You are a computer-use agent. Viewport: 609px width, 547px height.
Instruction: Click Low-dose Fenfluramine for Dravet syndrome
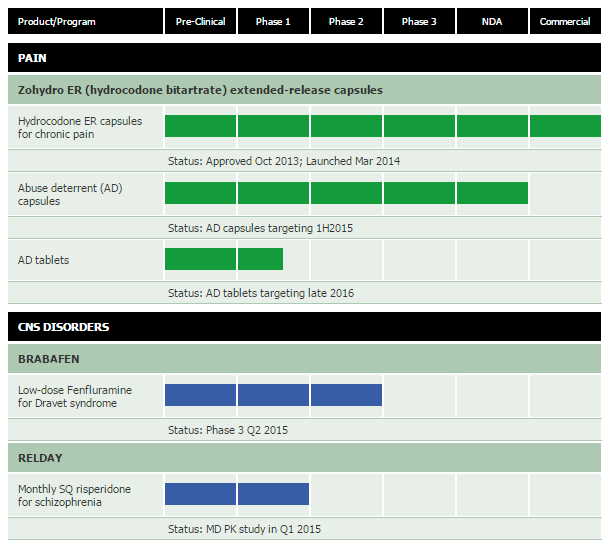tap(75, 396)
